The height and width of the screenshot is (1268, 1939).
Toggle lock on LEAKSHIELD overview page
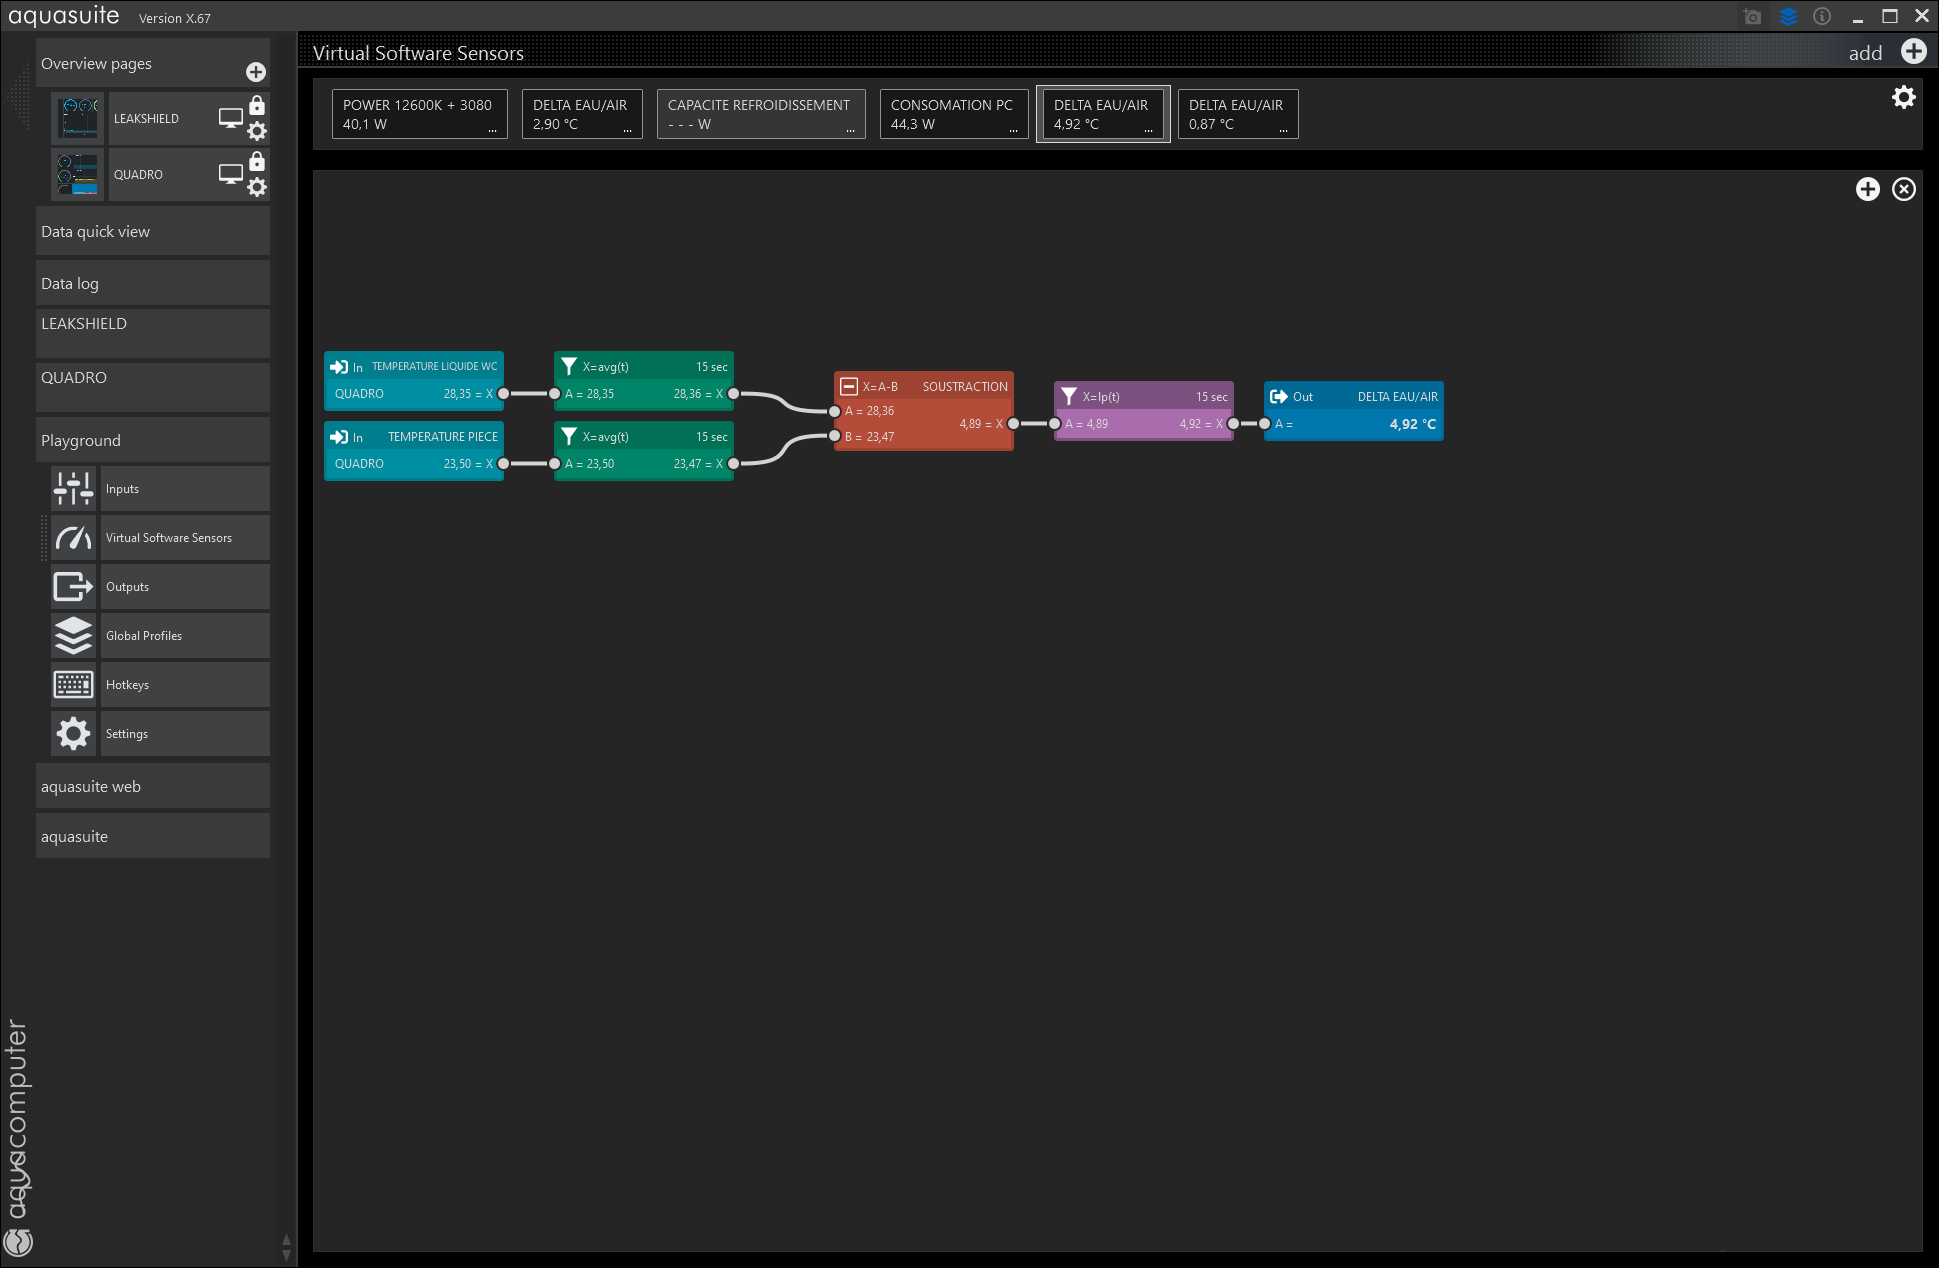coord(257,105)
